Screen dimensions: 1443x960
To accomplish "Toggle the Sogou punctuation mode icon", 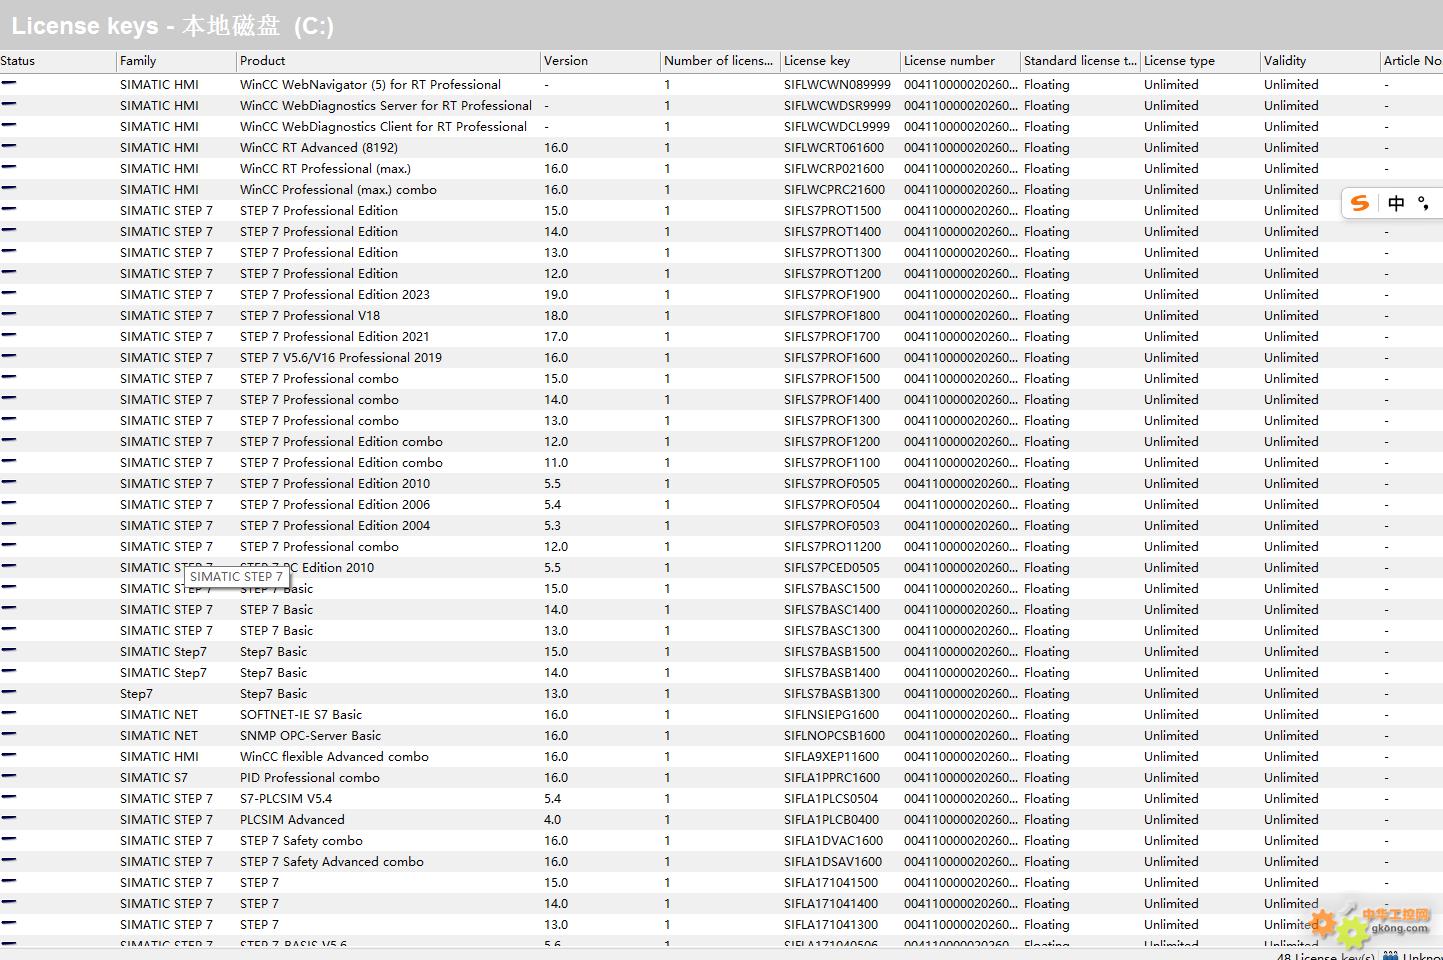I will [x=1423, y=204].
